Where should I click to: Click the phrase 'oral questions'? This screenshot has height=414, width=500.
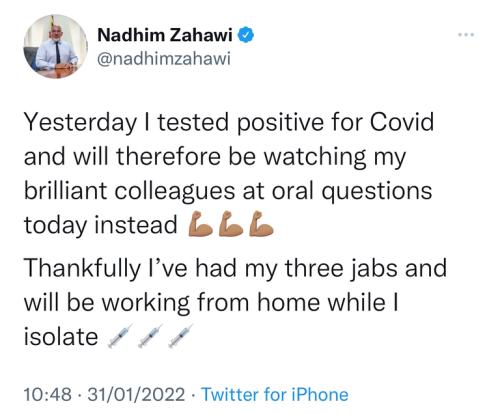tap(352, 192)
